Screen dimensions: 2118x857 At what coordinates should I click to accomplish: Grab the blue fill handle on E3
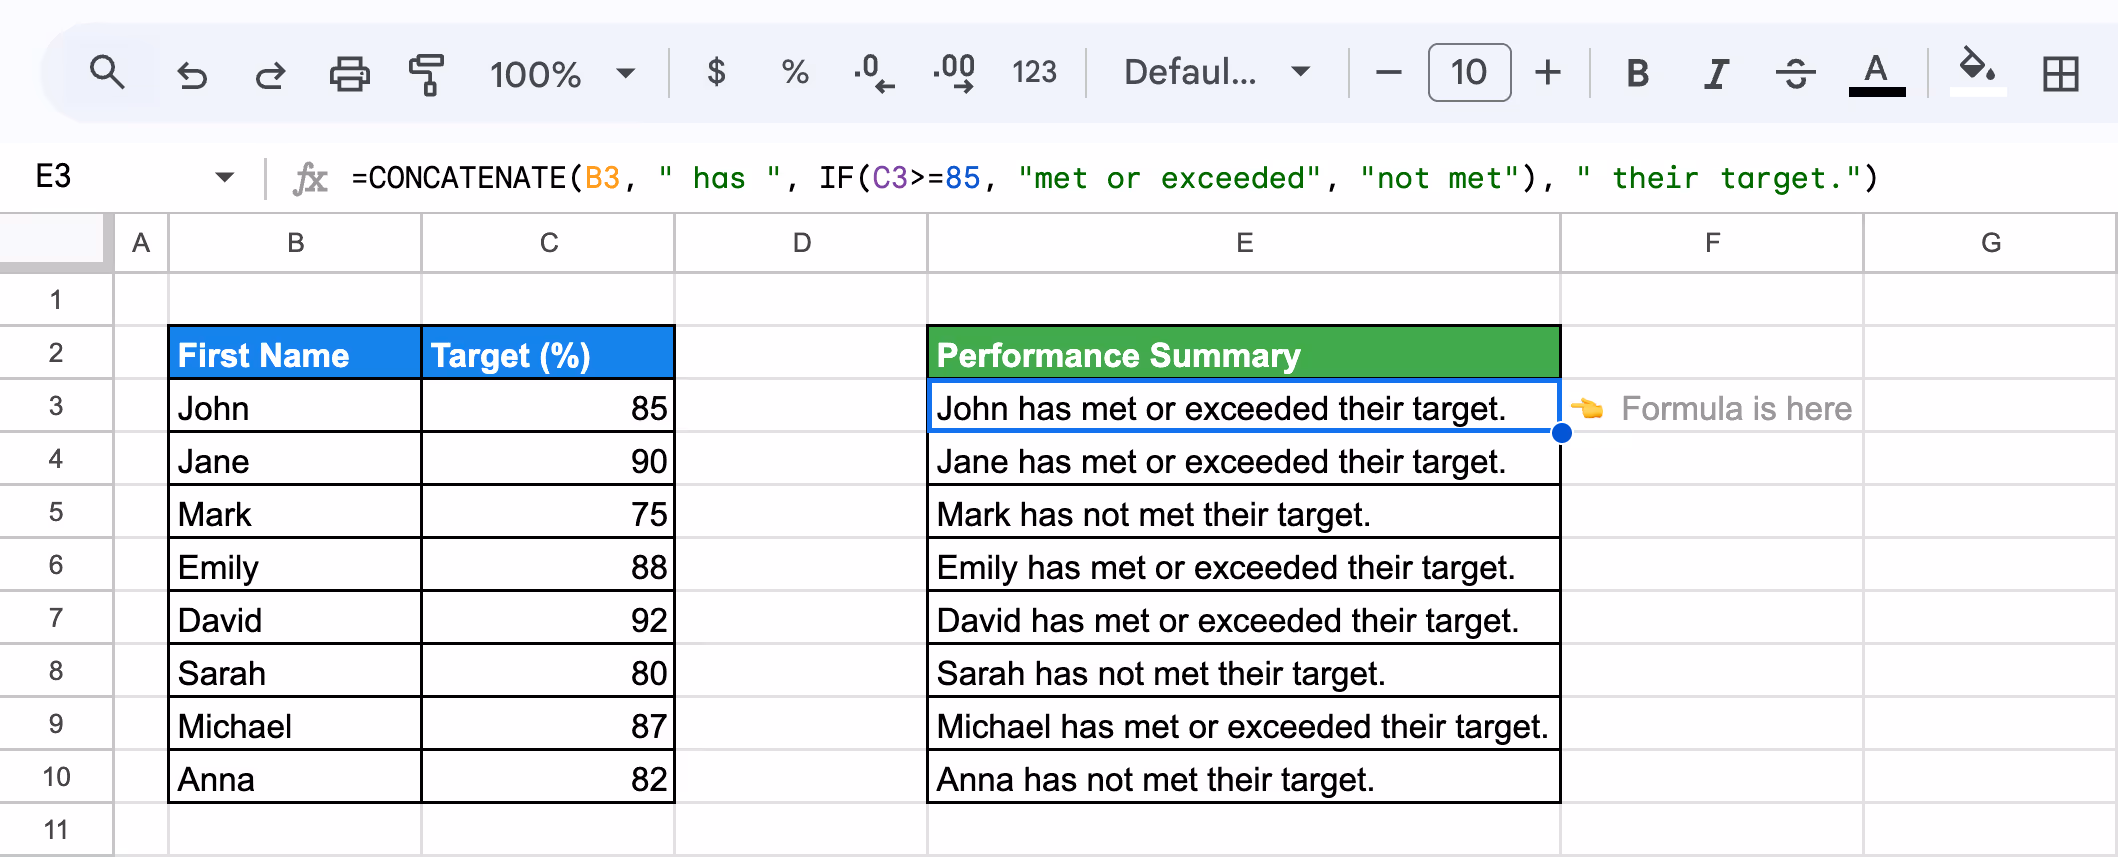pos(1561,432)
